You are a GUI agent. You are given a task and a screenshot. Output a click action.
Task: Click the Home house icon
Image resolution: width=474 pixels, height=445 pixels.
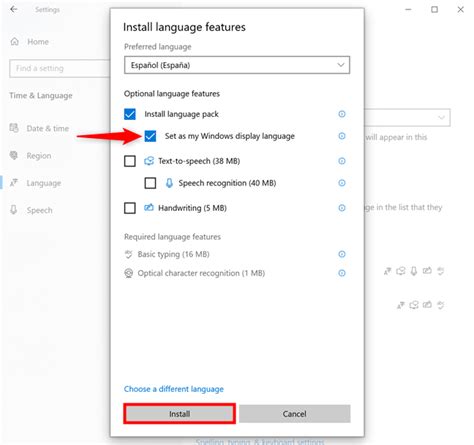(x=15, y=42)
